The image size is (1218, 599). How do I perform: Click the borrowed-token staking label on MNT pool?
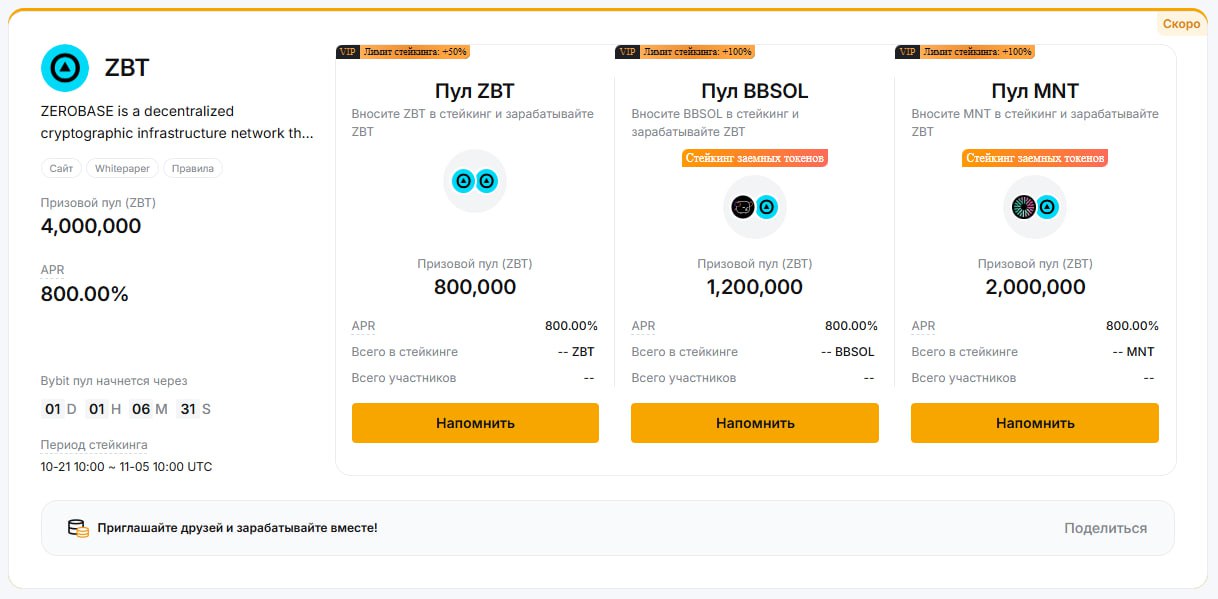[1035, 158]
